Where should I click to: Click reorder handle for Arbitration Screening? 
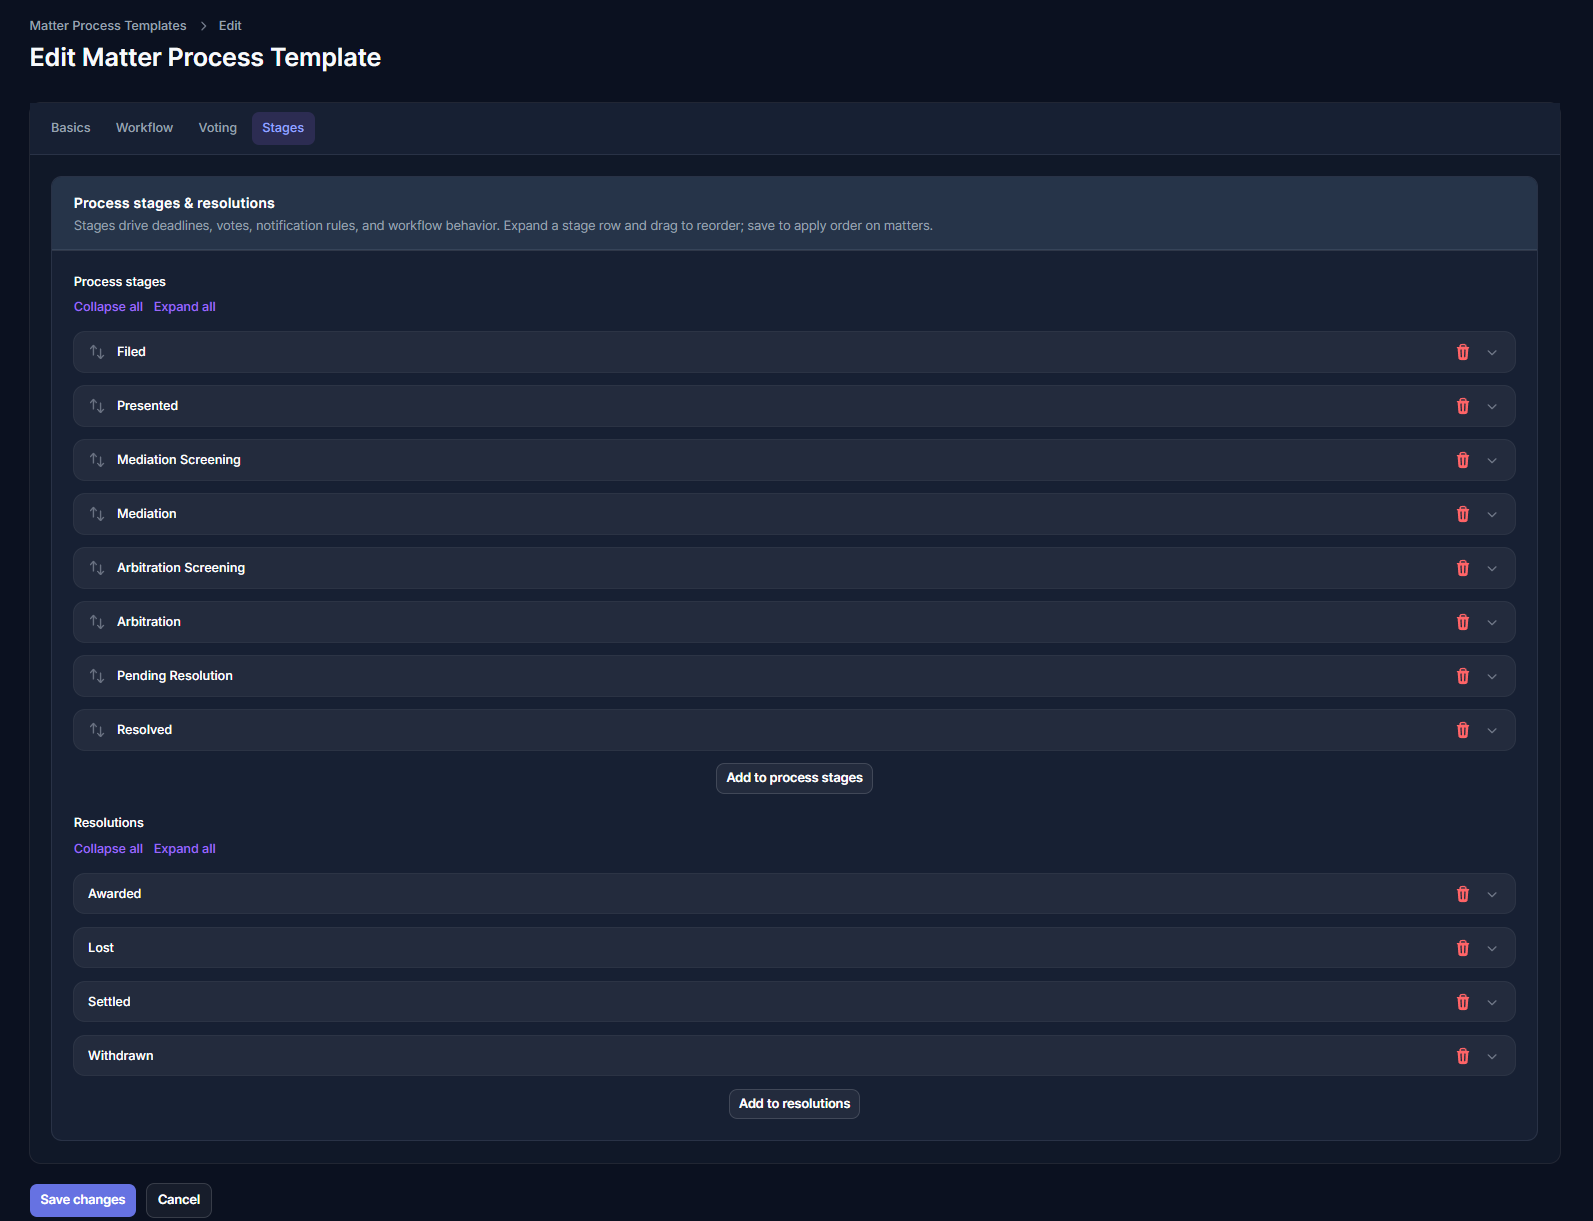click(x=97, y=568)
